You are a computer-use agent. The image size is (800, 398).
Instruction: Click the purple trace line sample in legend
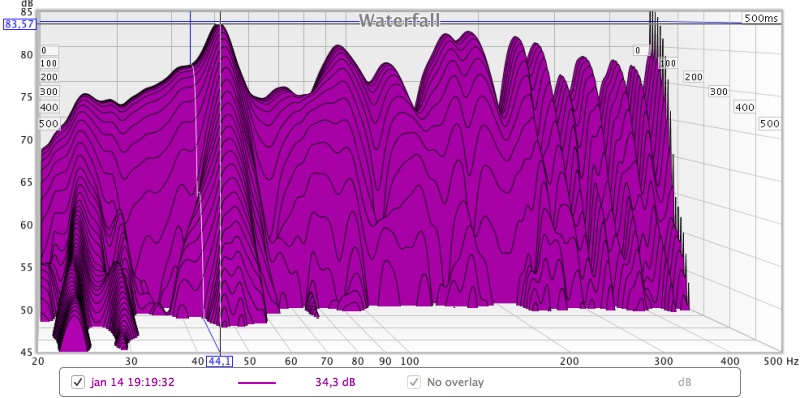click(257, 383)
